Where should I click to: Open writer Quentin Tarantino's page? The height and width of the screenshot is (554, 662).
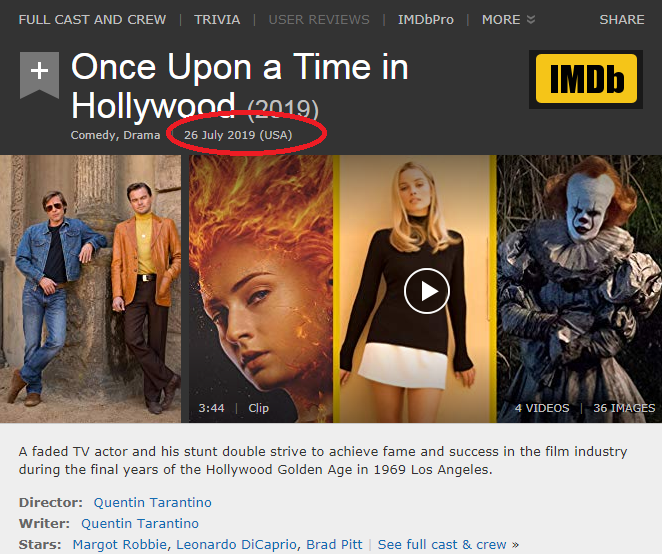pos(140,523)
